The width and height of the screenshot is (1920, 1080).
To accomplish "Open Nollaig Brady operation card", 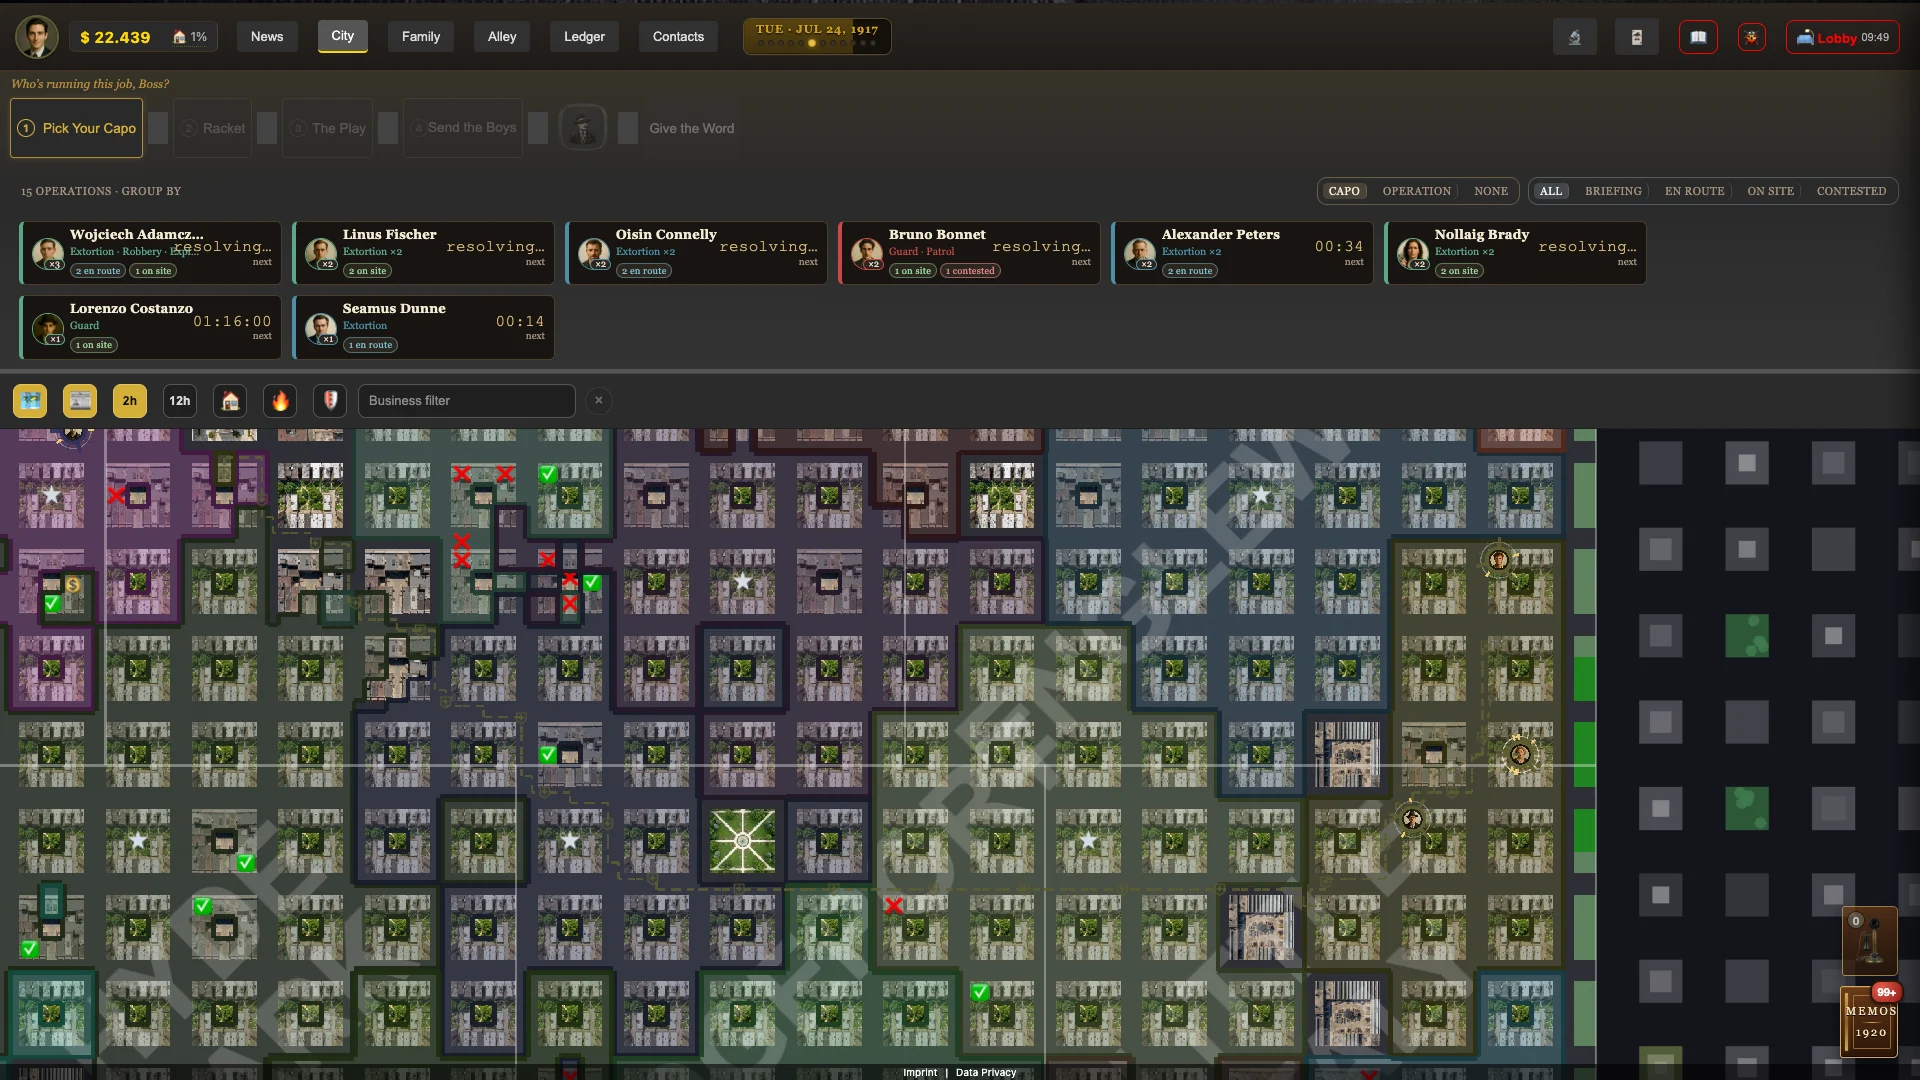I will pos(1515,253).
